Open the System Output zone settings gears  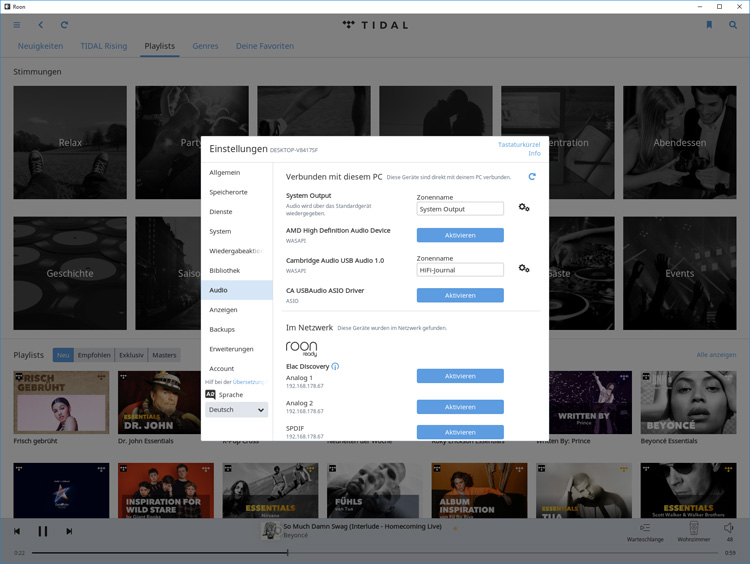click(x=524, y=207)
